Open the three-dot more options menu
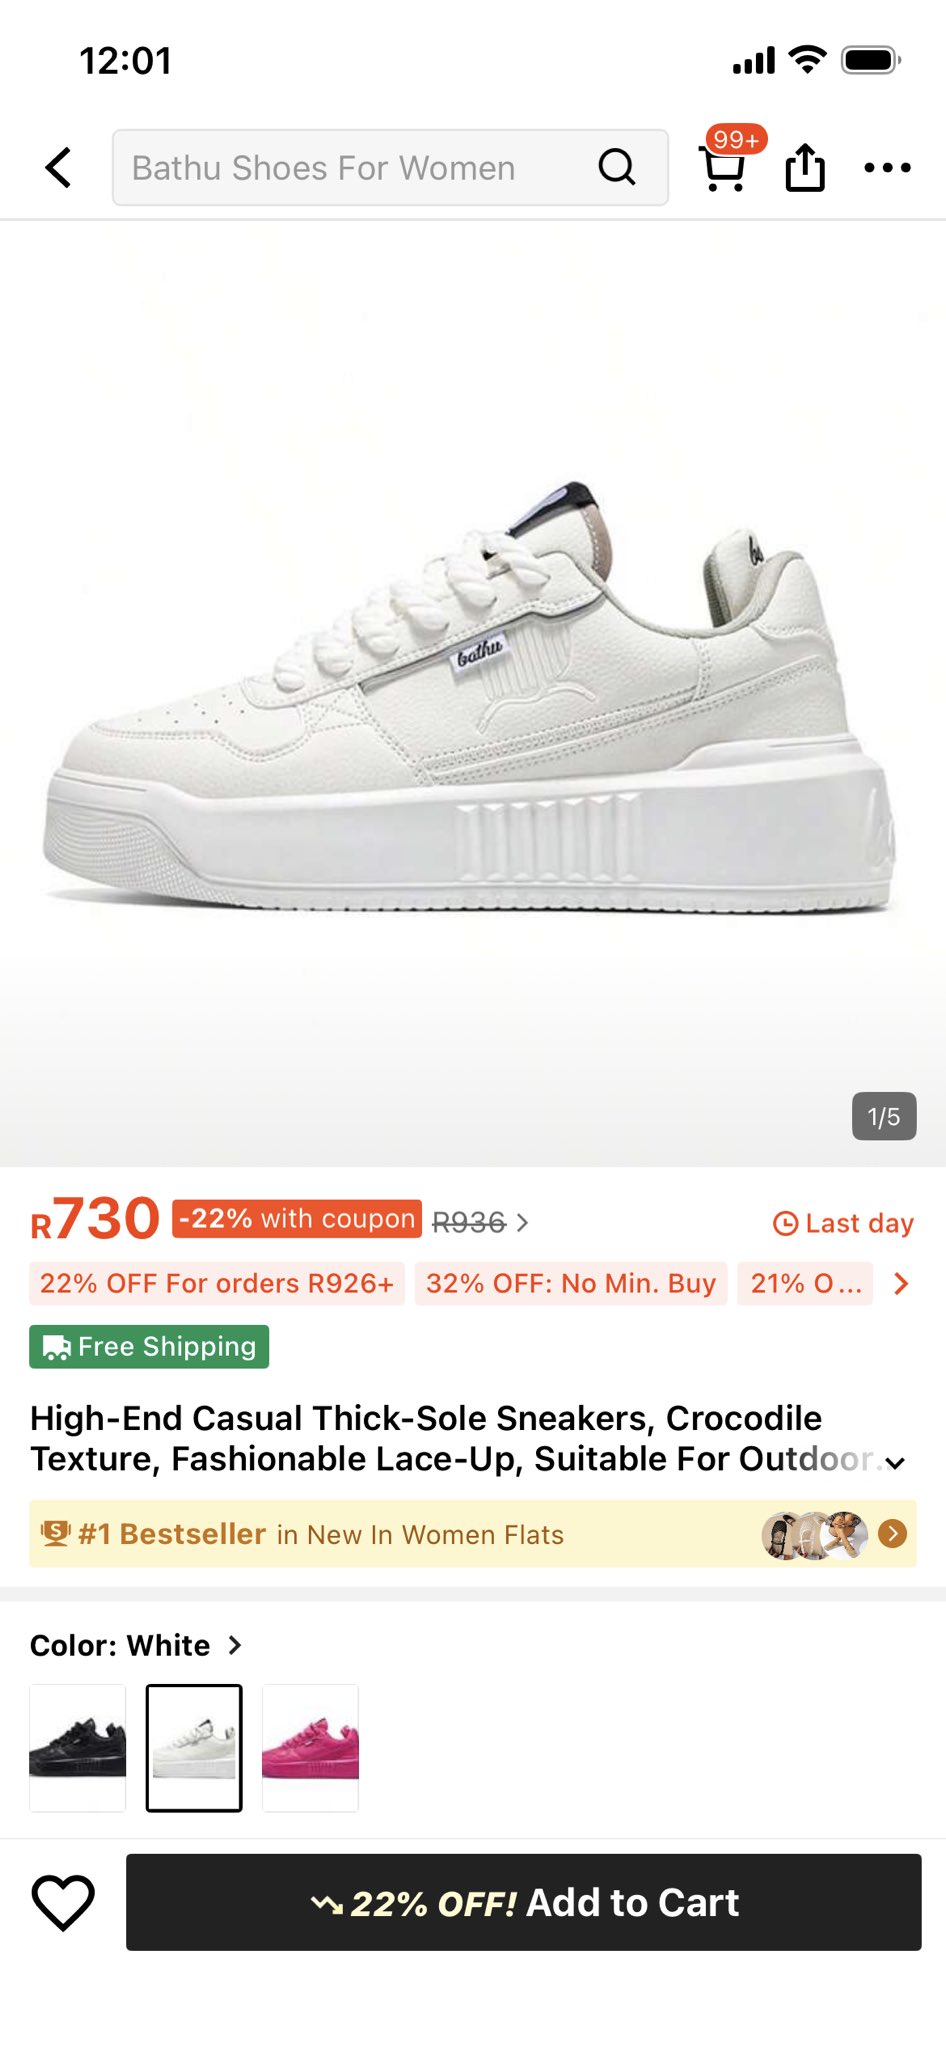This screenshot has height=2048, width=946. tap(887, 168)
